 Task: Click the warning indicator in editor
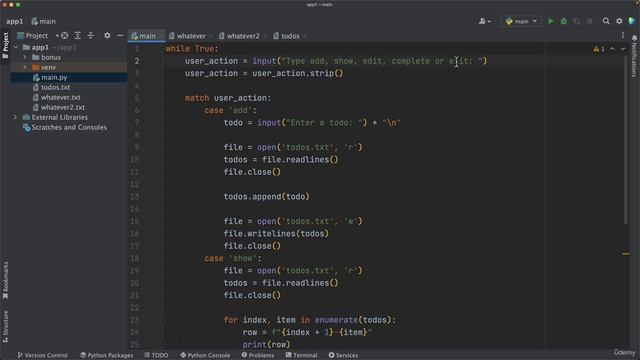(x=599, y=49)
